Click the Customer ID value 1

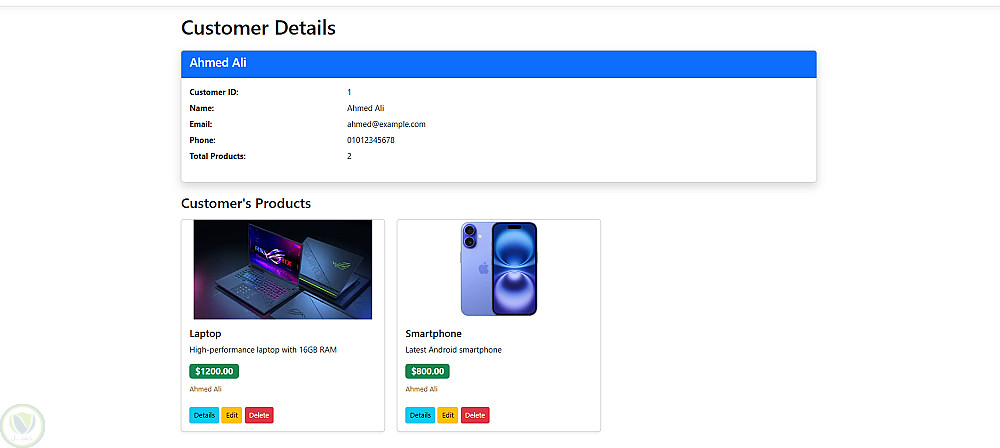[x=349, y=92]
